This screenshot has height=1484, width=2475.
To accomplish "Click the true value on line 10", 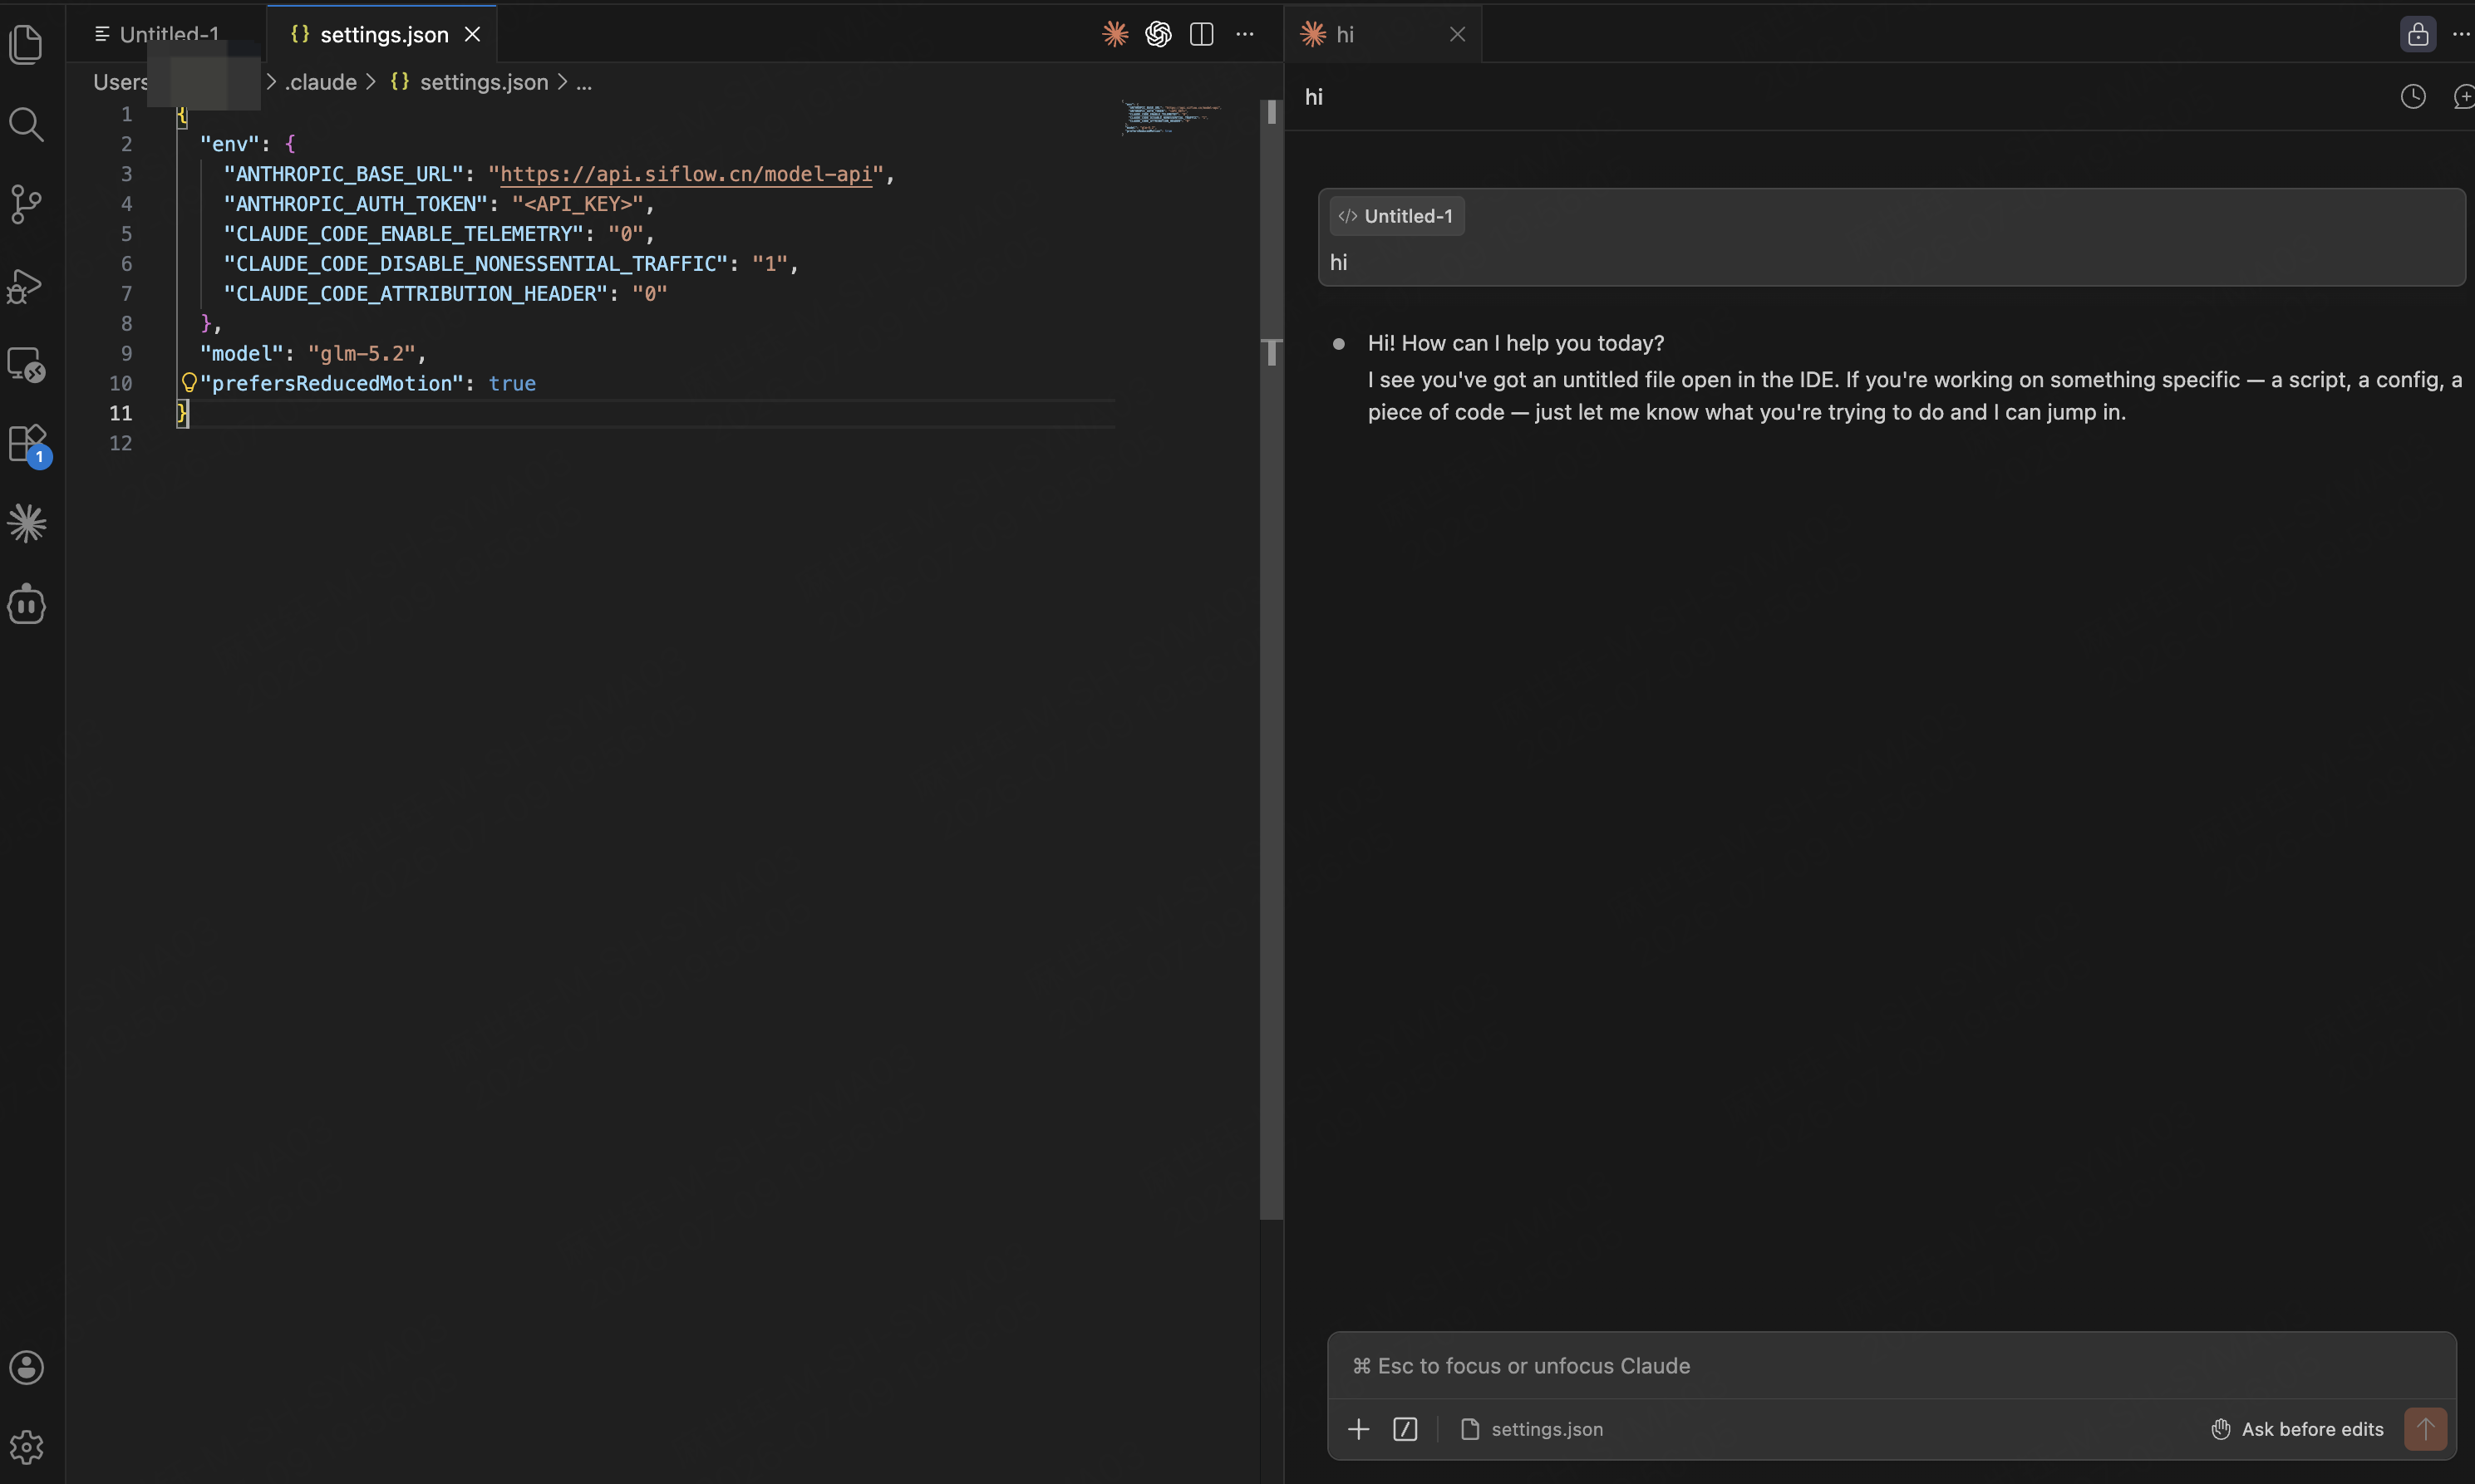I will click(x=512, y=383).
